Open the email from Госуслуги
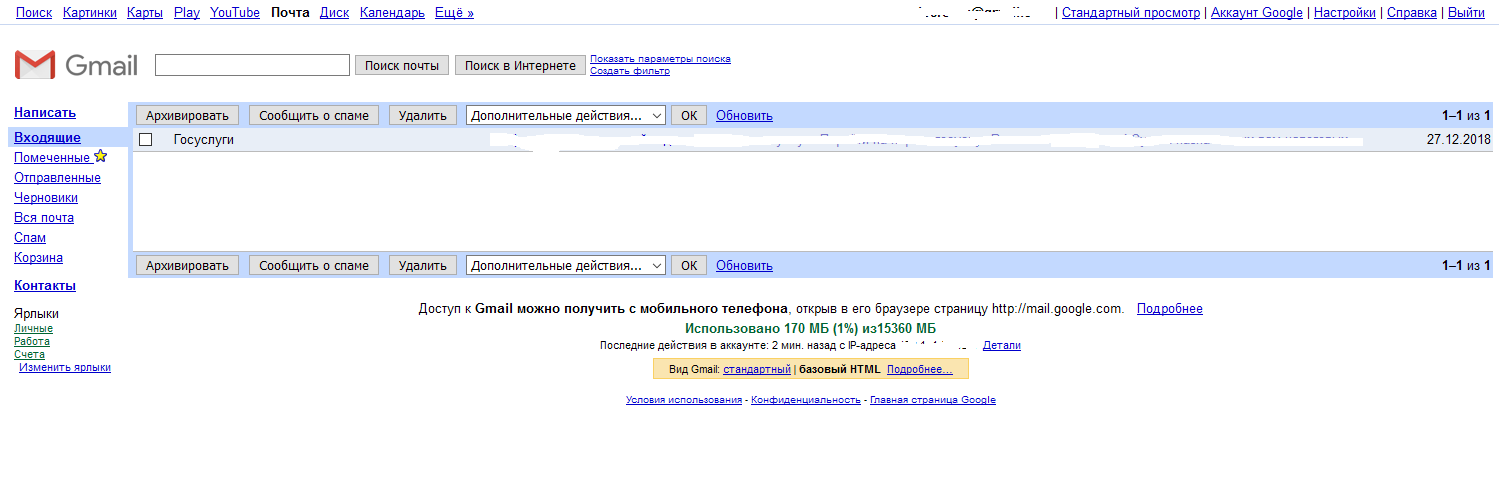Image resolution: width=1499 pixels, height=482 pixels. 812,140
